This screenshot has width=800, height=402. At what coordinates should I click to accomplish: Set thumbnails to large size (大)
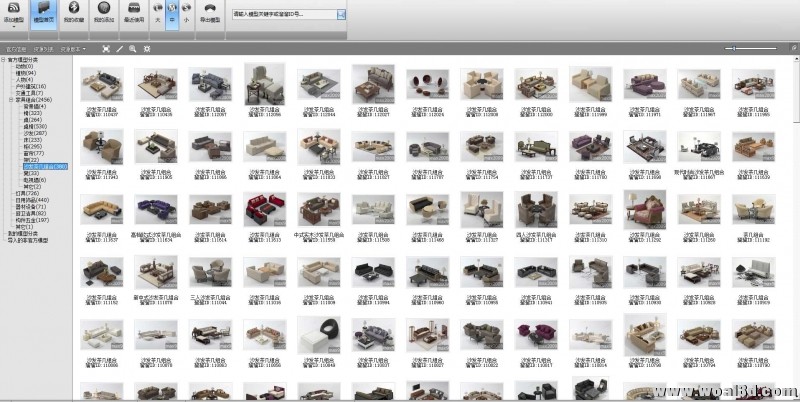click(x=158, y=13)
